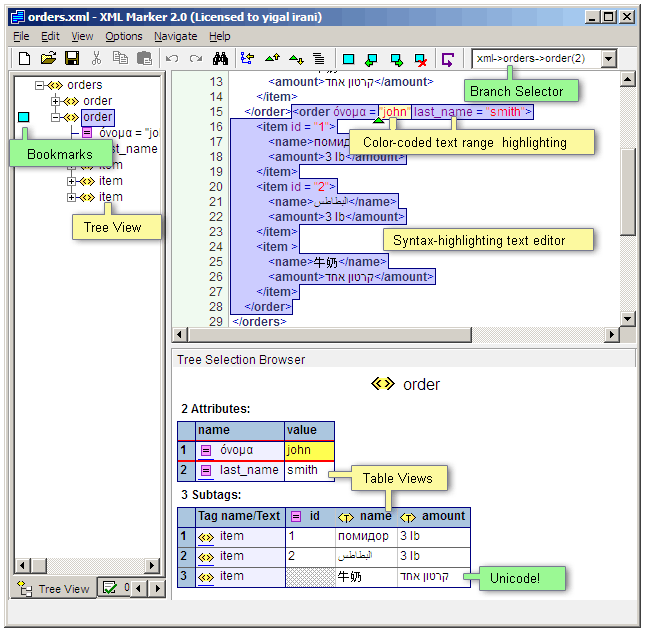Image resolution: width=645 pixels, height=632 pixels.
Task: Select the john attribute value cell
Action: [308, 450]
